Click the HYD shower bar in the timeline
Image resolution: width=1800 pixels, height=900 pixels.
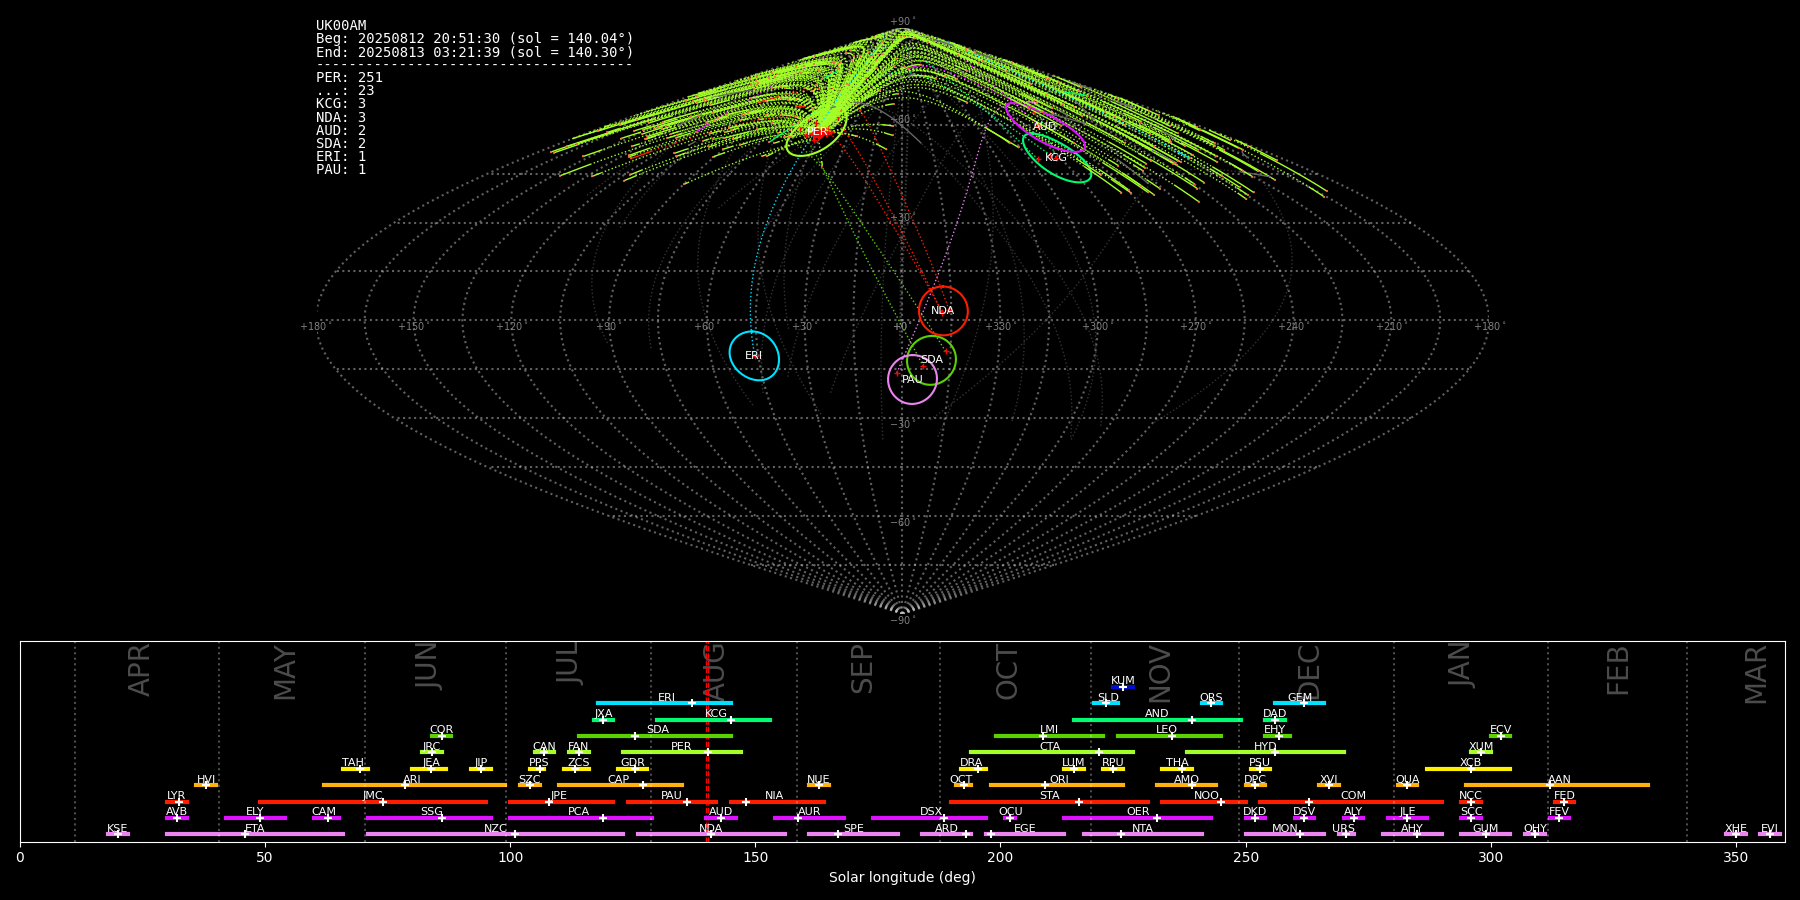click(1265, 752)
